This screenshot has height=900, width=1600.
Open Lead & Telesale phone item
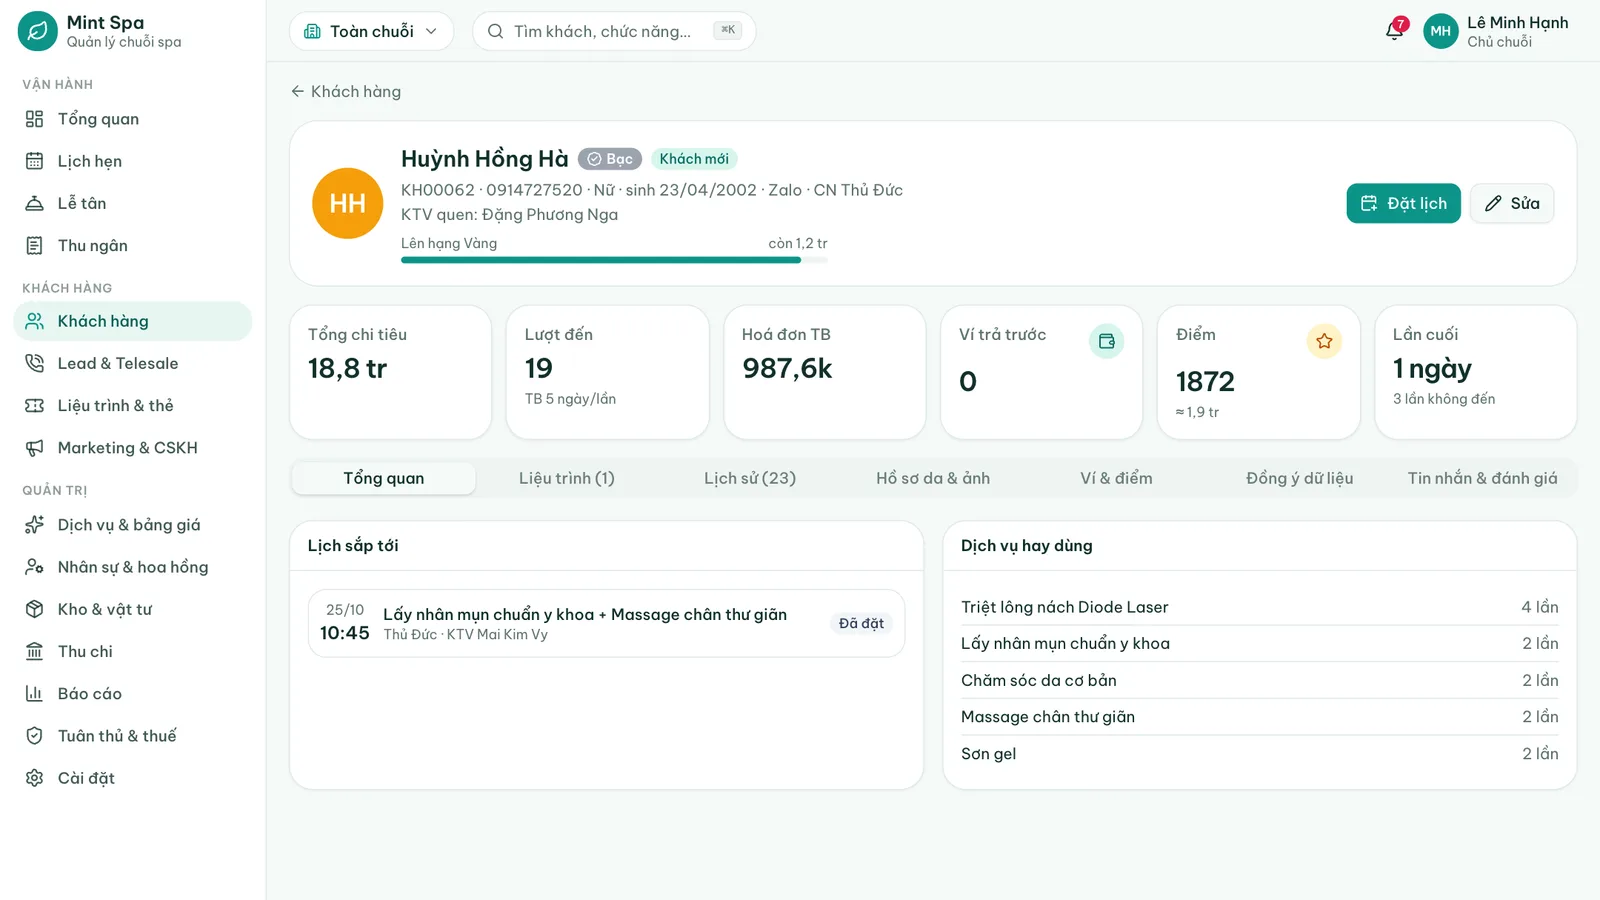click(x=133, y=363)
